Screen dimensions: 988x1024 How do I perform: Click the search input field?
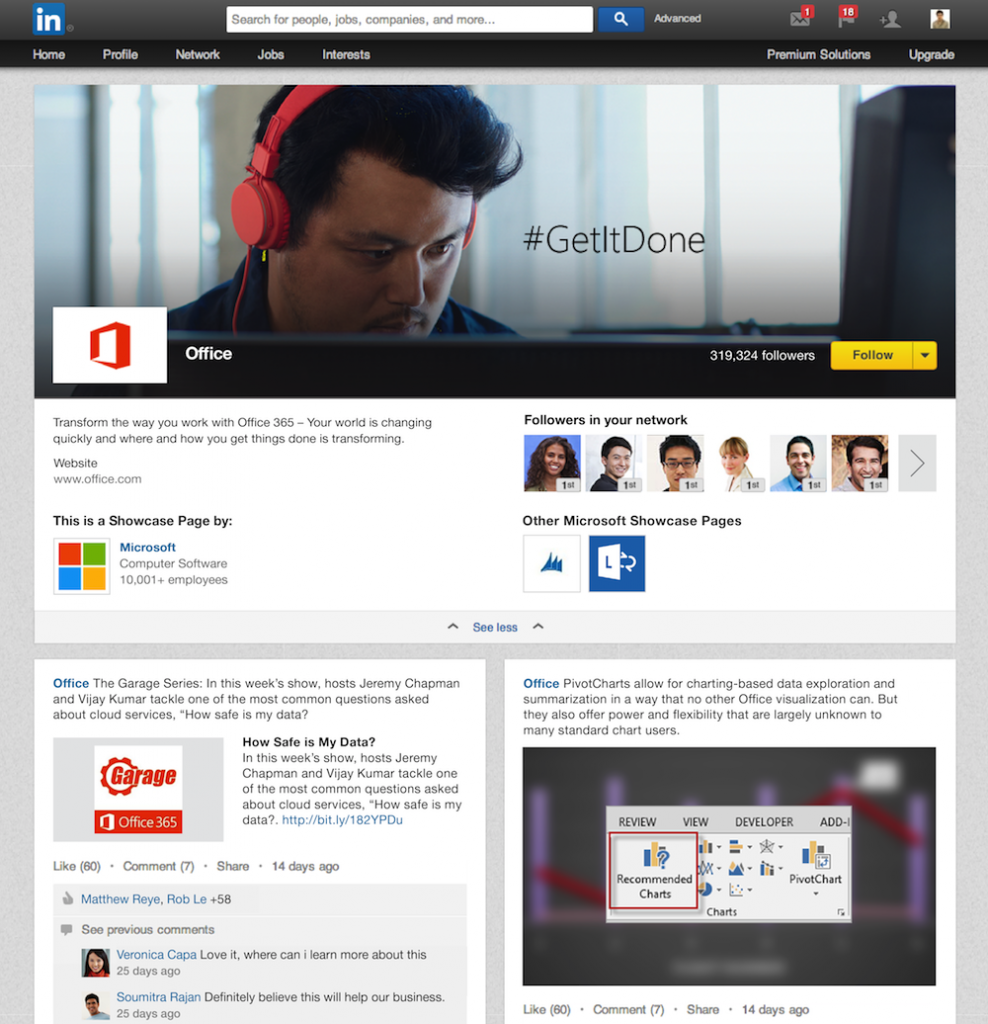[x=408, y=18]
